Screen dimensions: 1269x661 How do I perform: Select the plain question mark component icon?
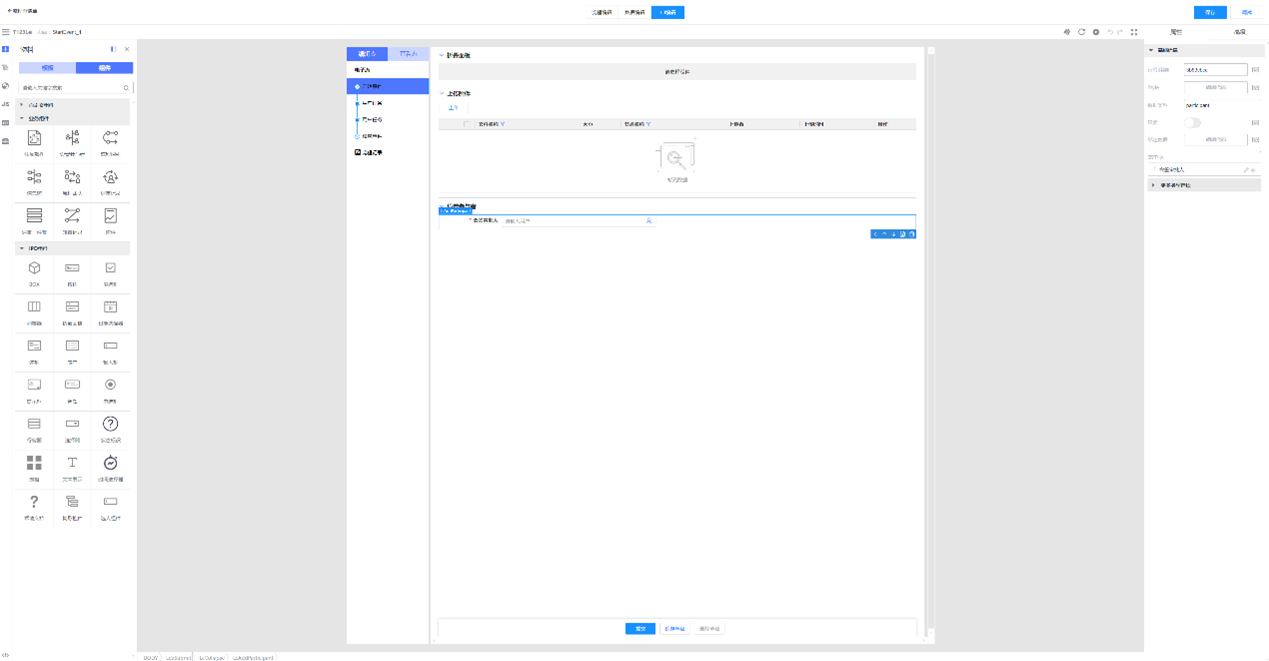(34, 502)
